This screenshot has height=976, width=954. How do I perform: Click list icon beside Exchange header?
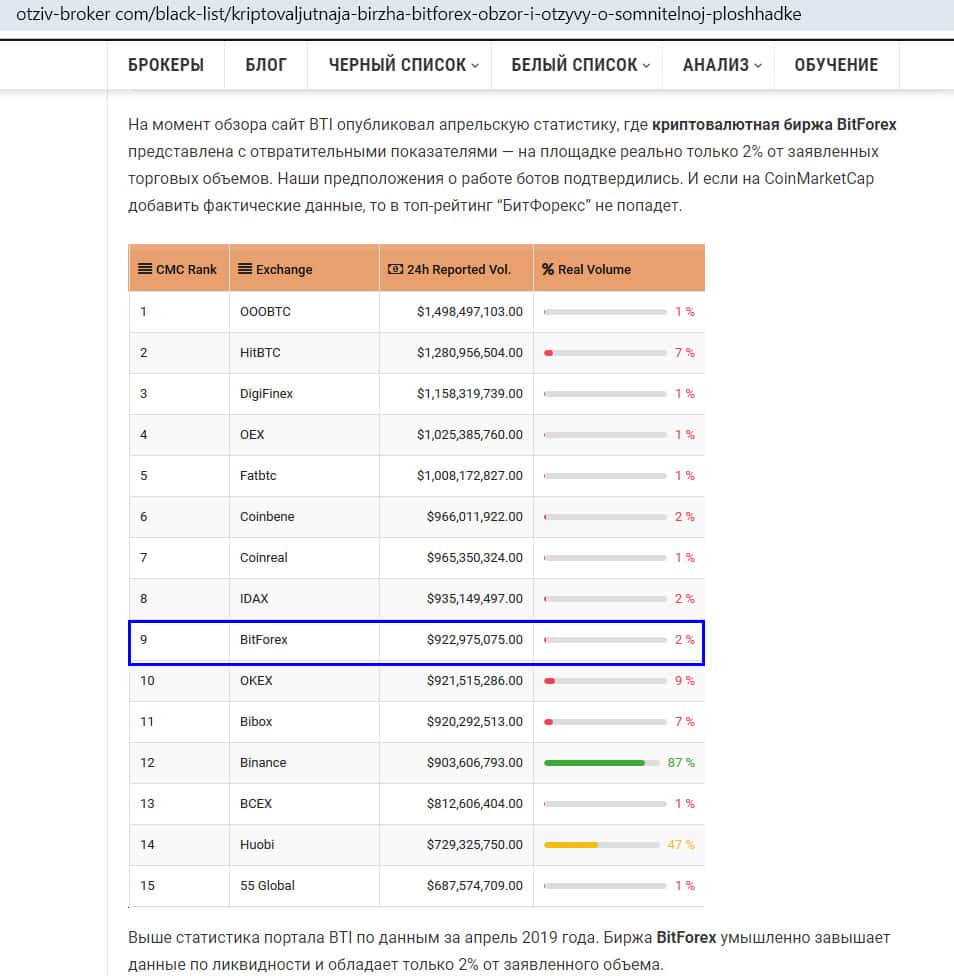(246, 269)
